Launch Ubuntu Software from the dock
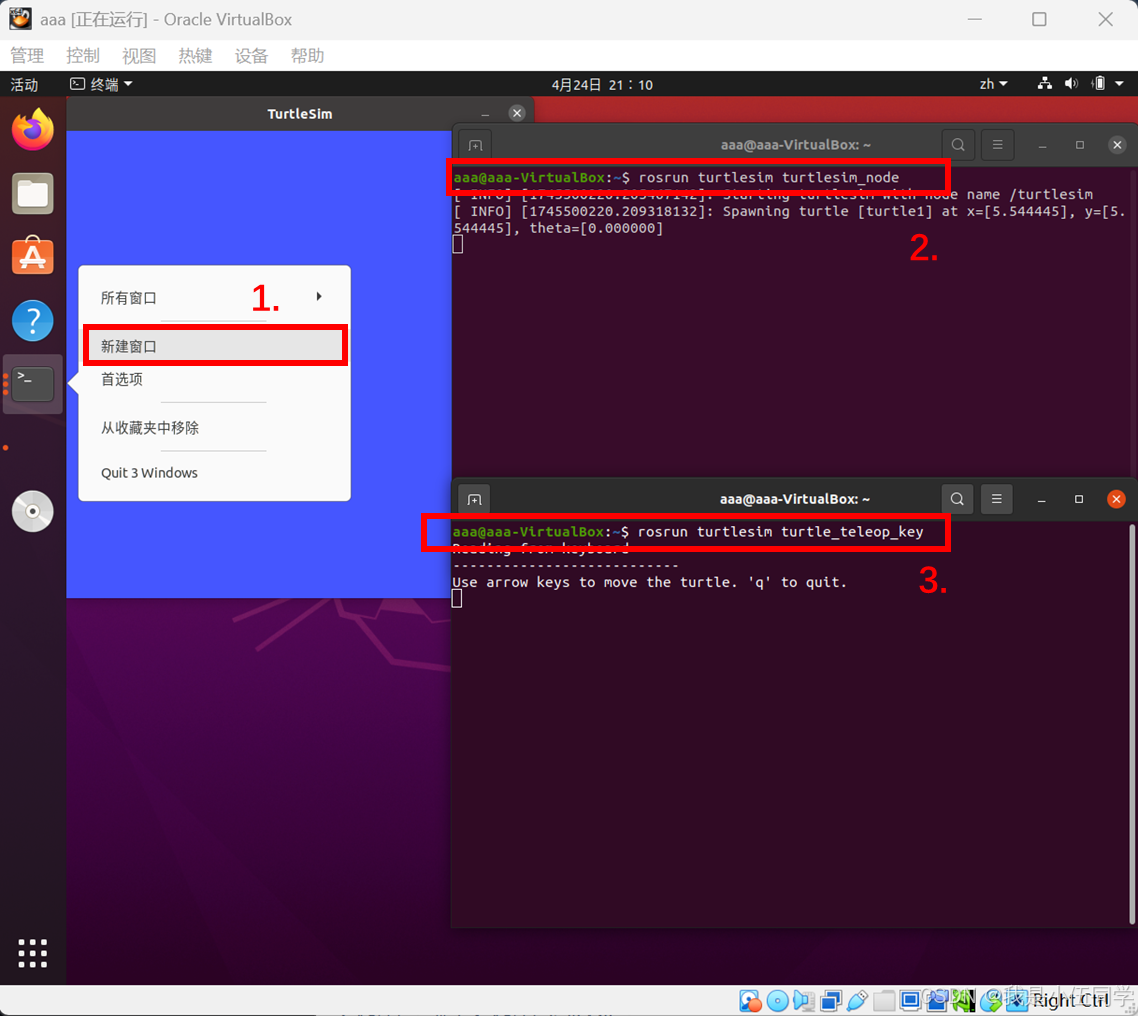The image size is (1138, 1016). pyautogui.click(x=33, y=256)
